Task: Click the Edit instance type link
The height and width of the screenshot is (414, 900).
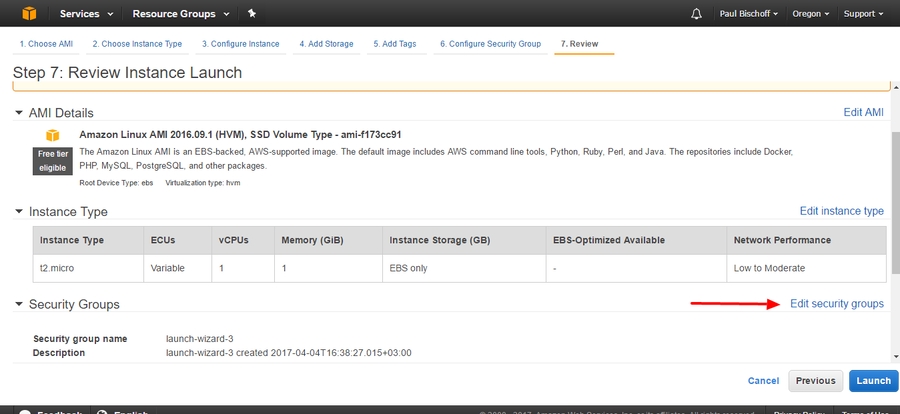Action: pyautogui.click(x=841, y=212)
